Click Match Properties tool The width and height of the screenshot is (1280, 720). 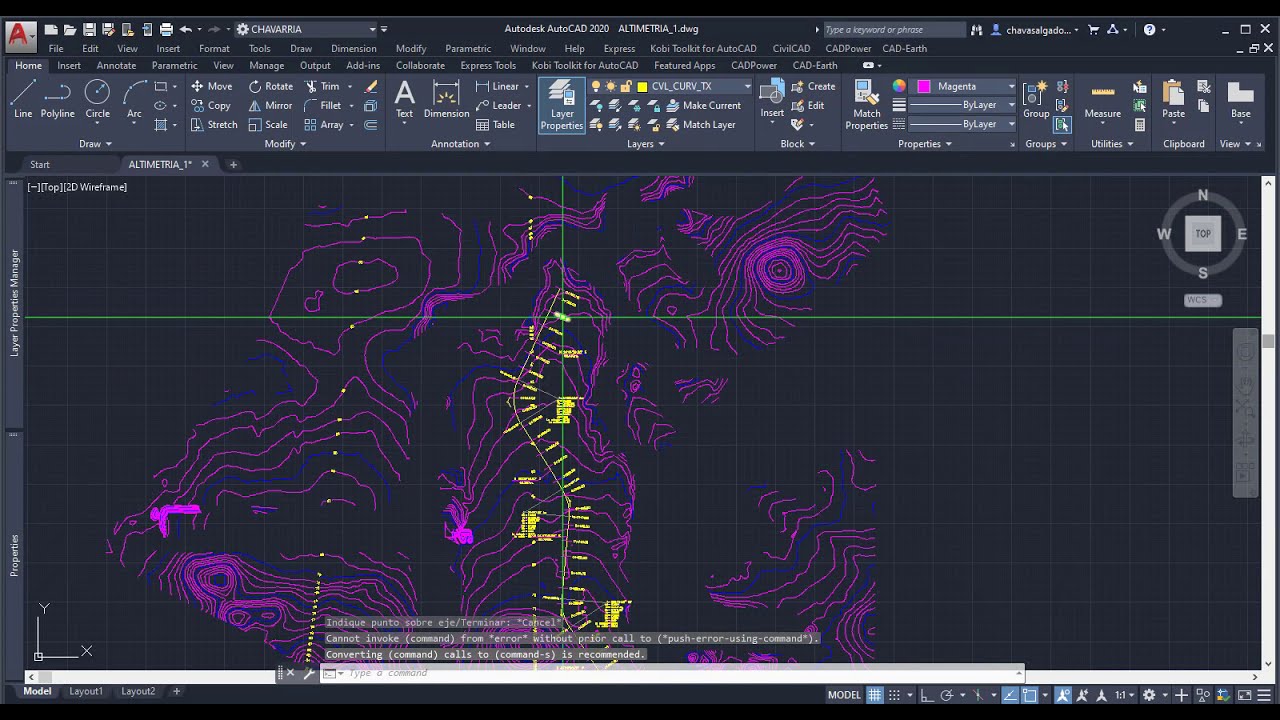pos(866,105)
